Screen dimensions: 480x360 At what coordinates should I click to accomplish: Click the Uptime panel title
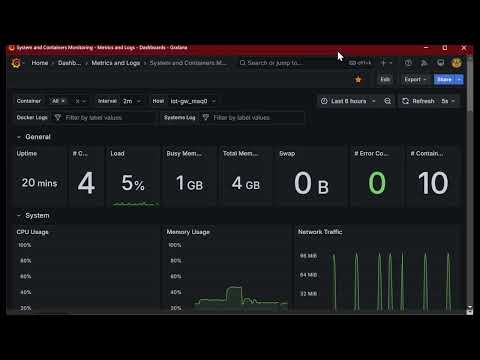click(27, 153)
